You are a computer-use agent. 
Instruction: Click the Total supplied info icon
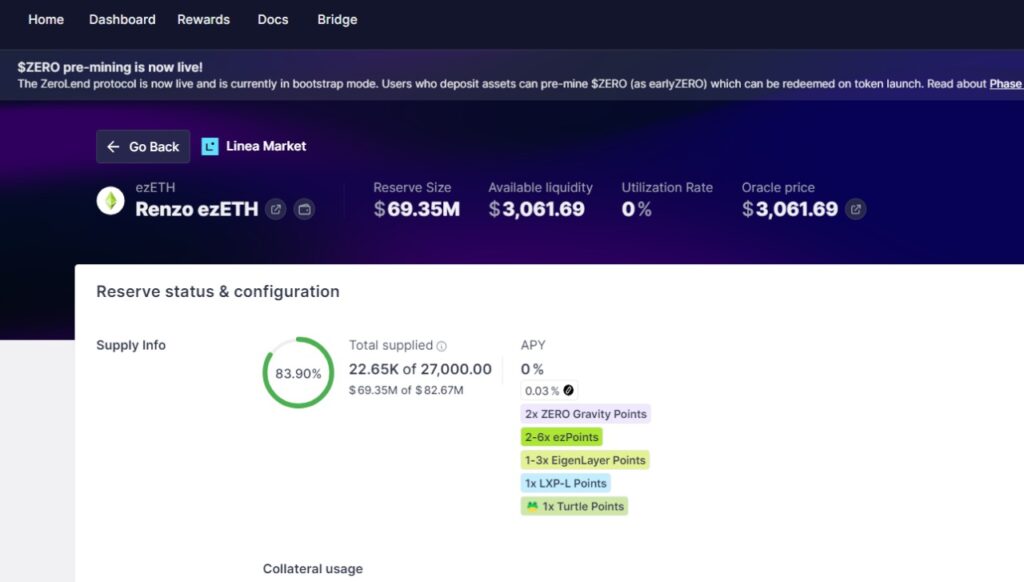441,346
